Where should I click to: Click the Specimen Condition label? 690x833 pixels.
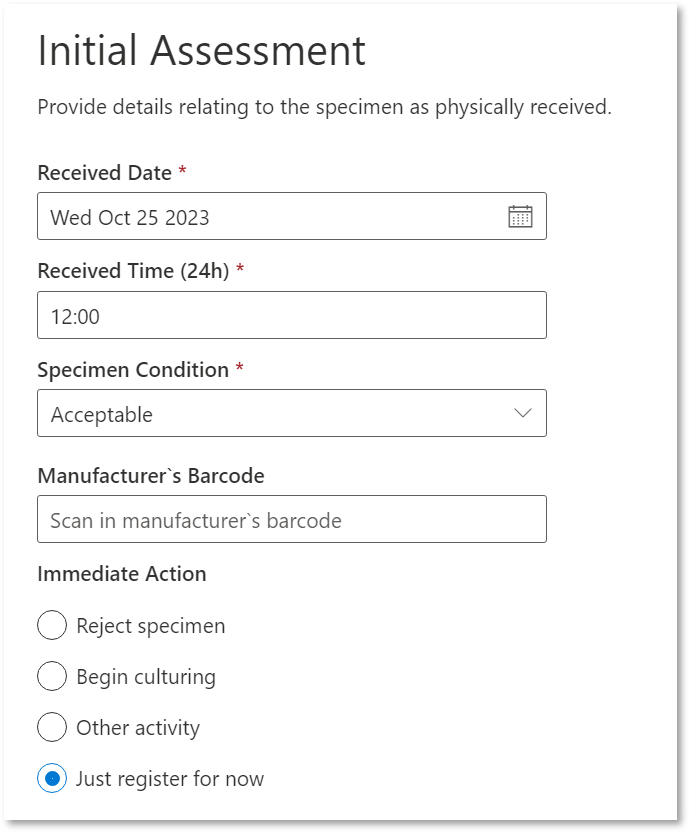coord(133,370)
